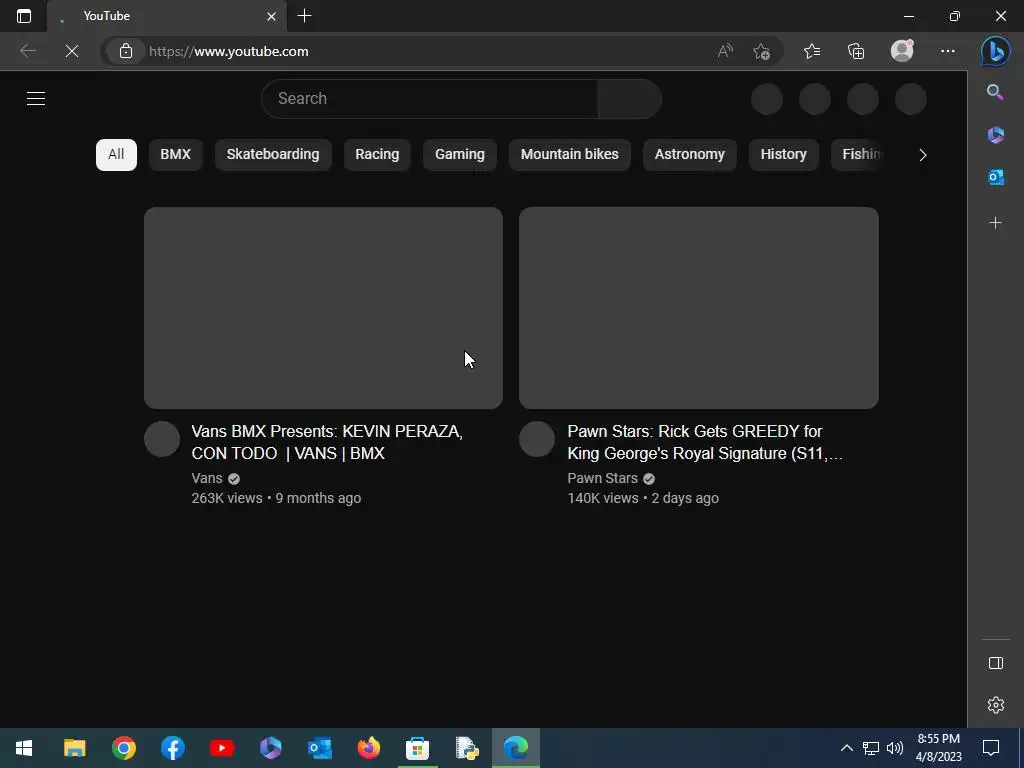Toggle the sidebar visibility icon

click(995, 664)
